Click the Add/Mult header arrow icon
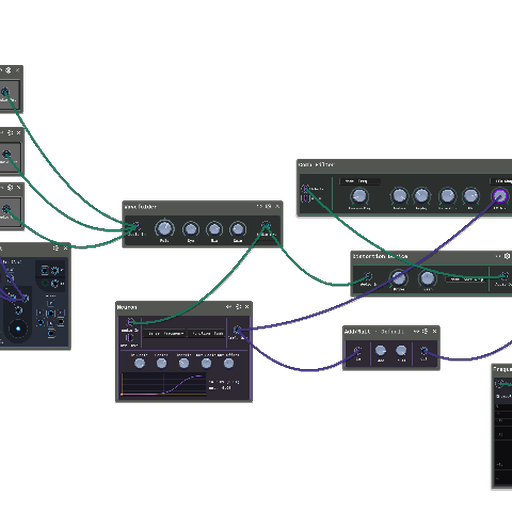Image resolution: width=512 pixels, height=512 pixels. pos(416,331)
